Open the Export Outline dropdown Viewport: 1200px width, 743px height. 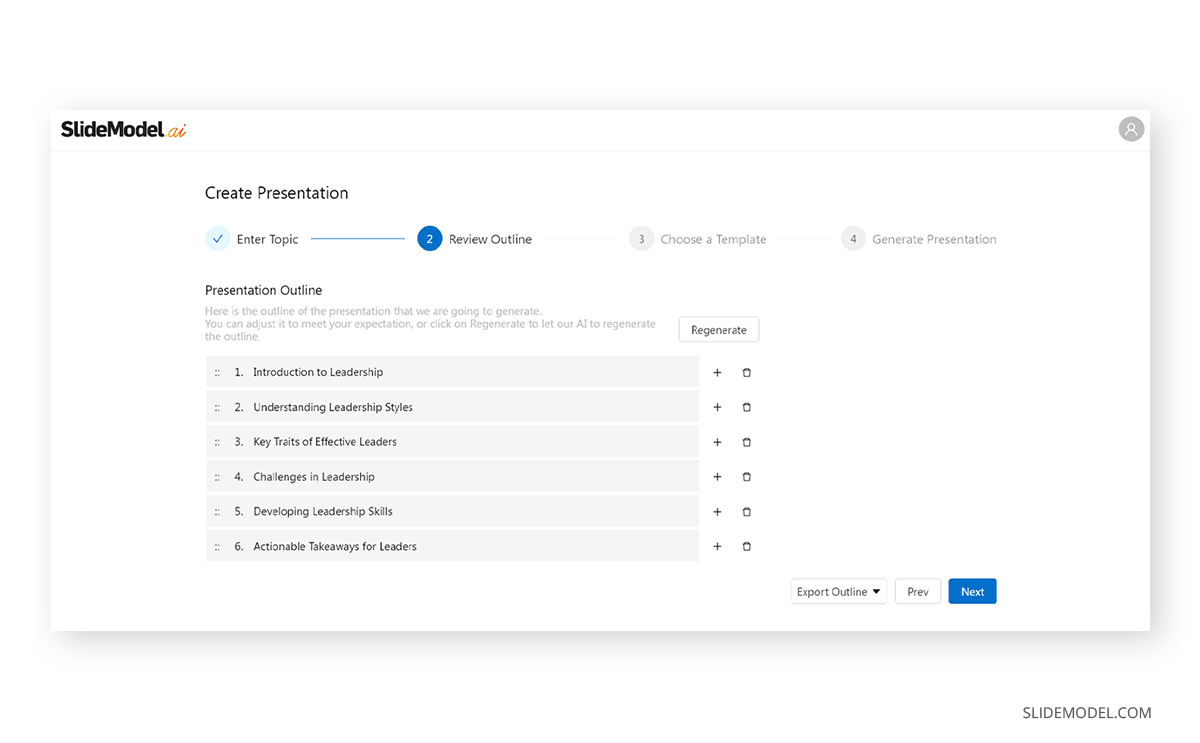click(838, 591)
